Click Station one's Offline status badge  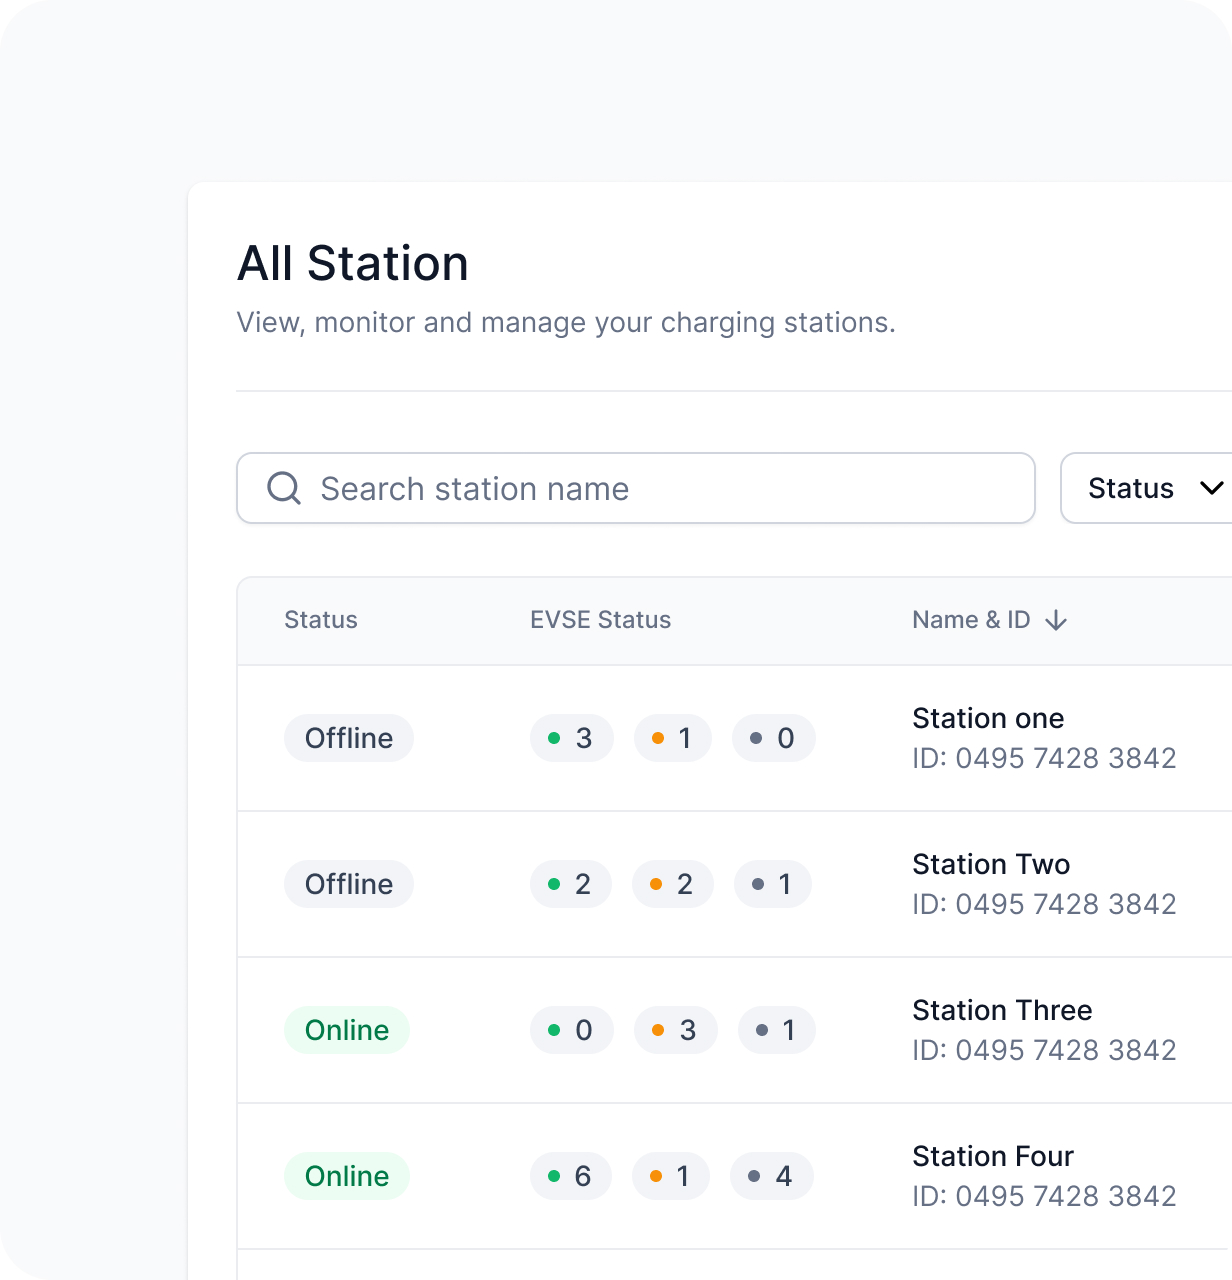click(349, 738)
